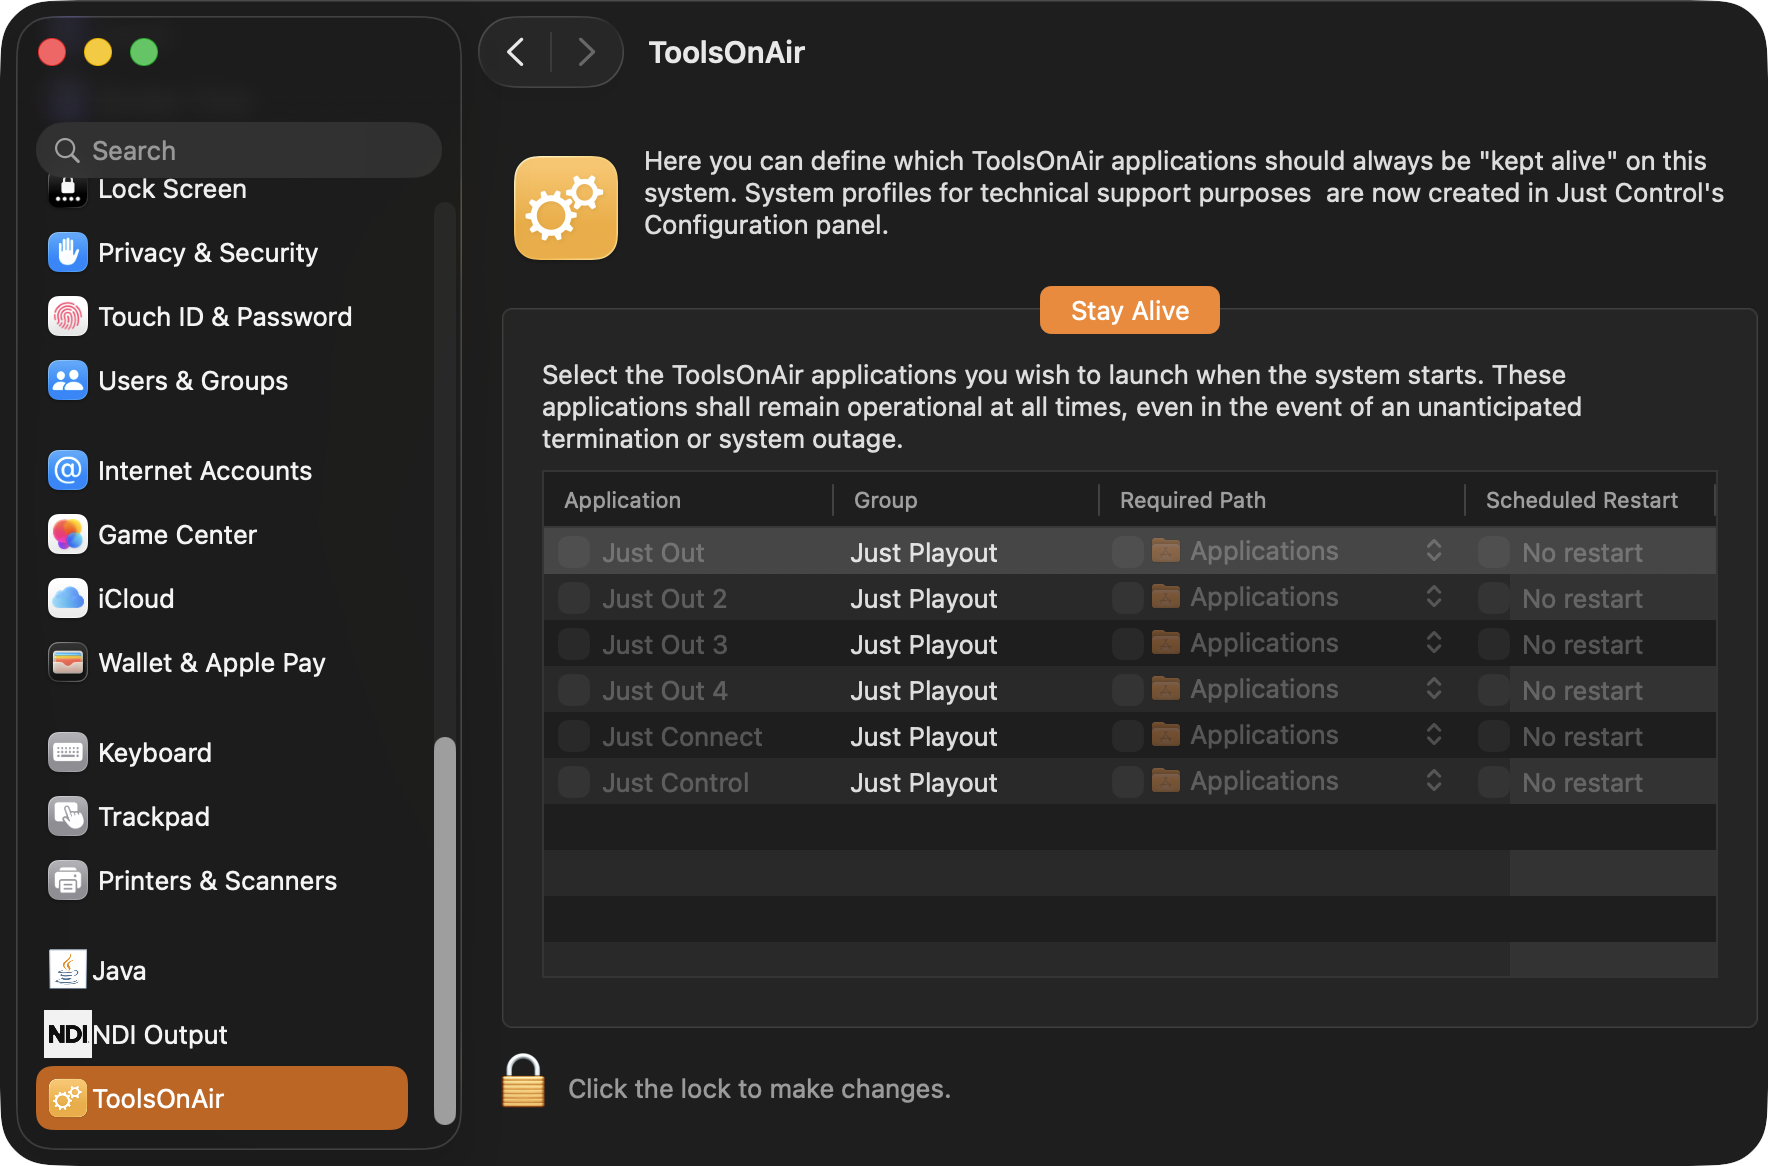This screenshot has height=1166, width=1768.
Task: Click Scheduled Restart column header
Action: (1590, 500)
